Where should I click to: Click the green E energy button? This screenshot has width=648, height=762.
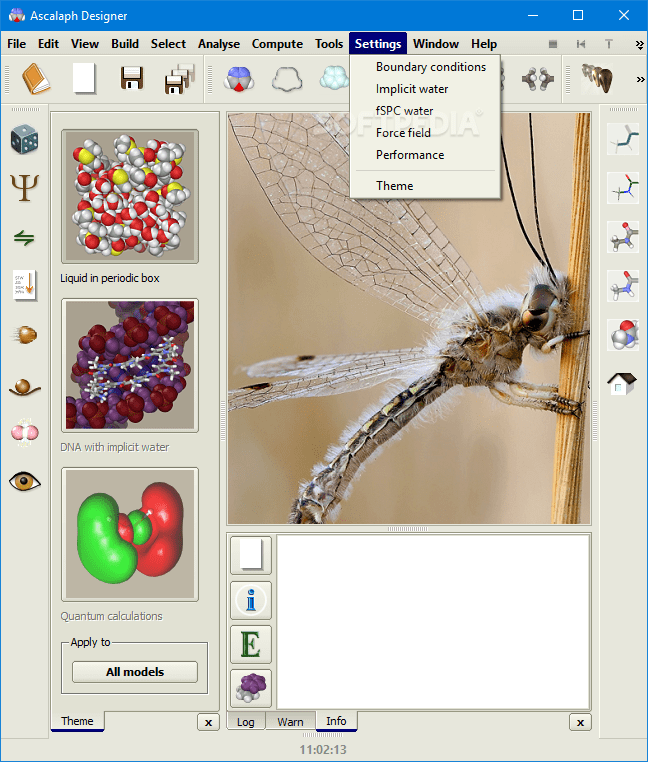click(251, 645)
